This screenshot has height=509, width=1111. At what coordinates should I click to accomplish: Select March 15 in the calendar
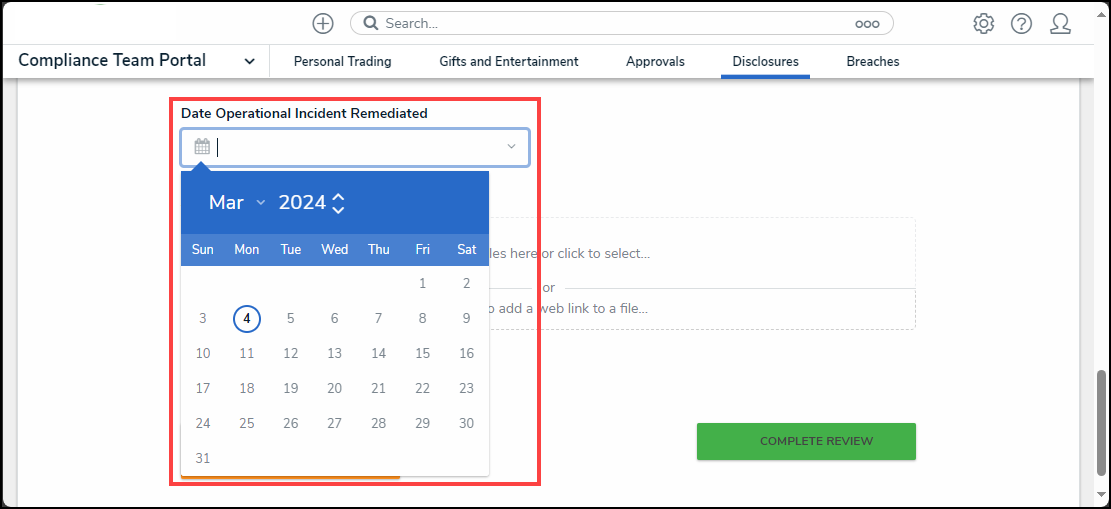point(422,353)
